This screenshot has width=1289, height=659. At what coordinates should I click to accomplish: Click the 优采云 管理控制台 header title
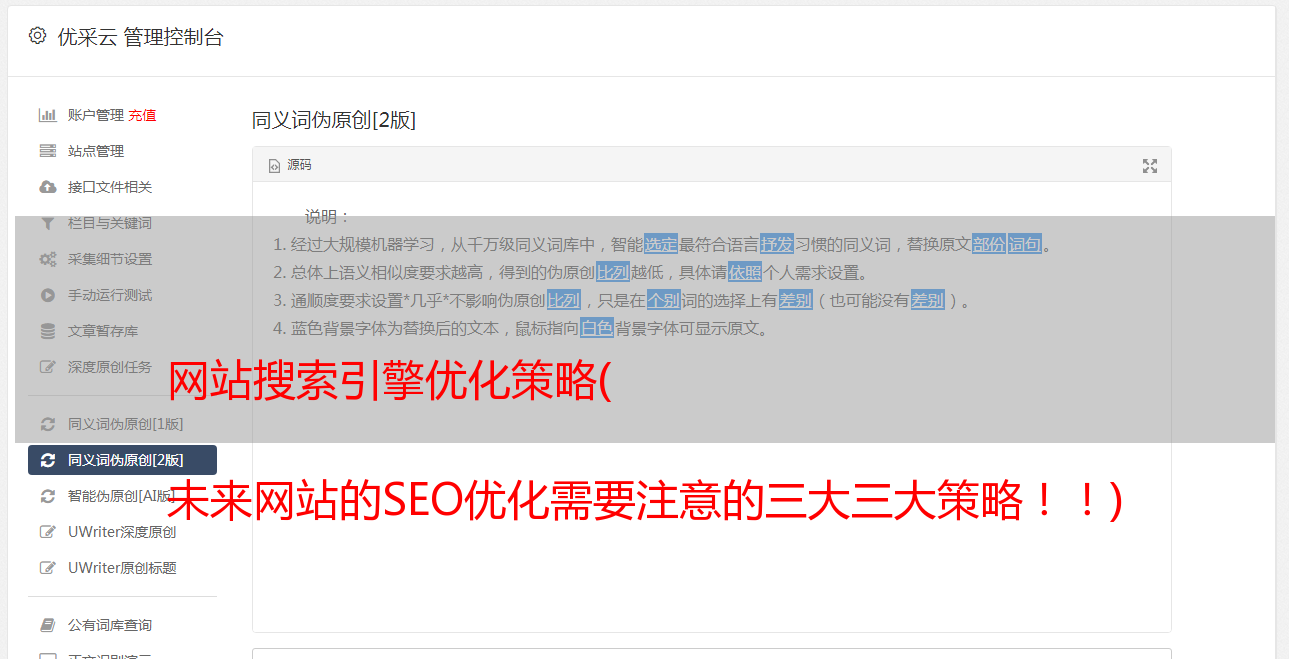coord(140,37)
